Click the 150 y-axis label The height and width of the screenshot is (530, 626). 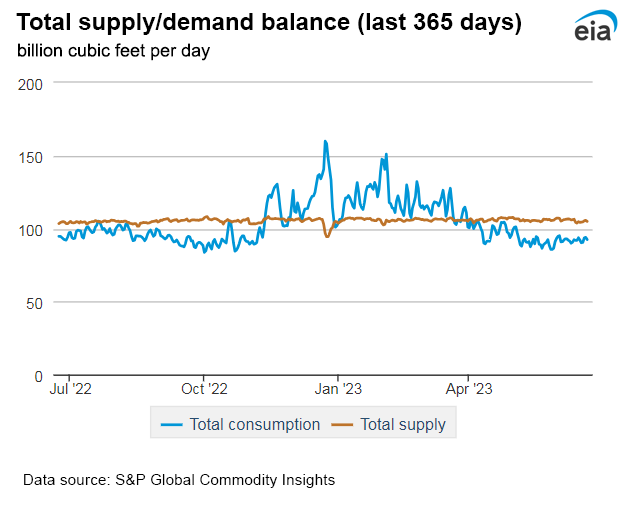tap(31, 158)
